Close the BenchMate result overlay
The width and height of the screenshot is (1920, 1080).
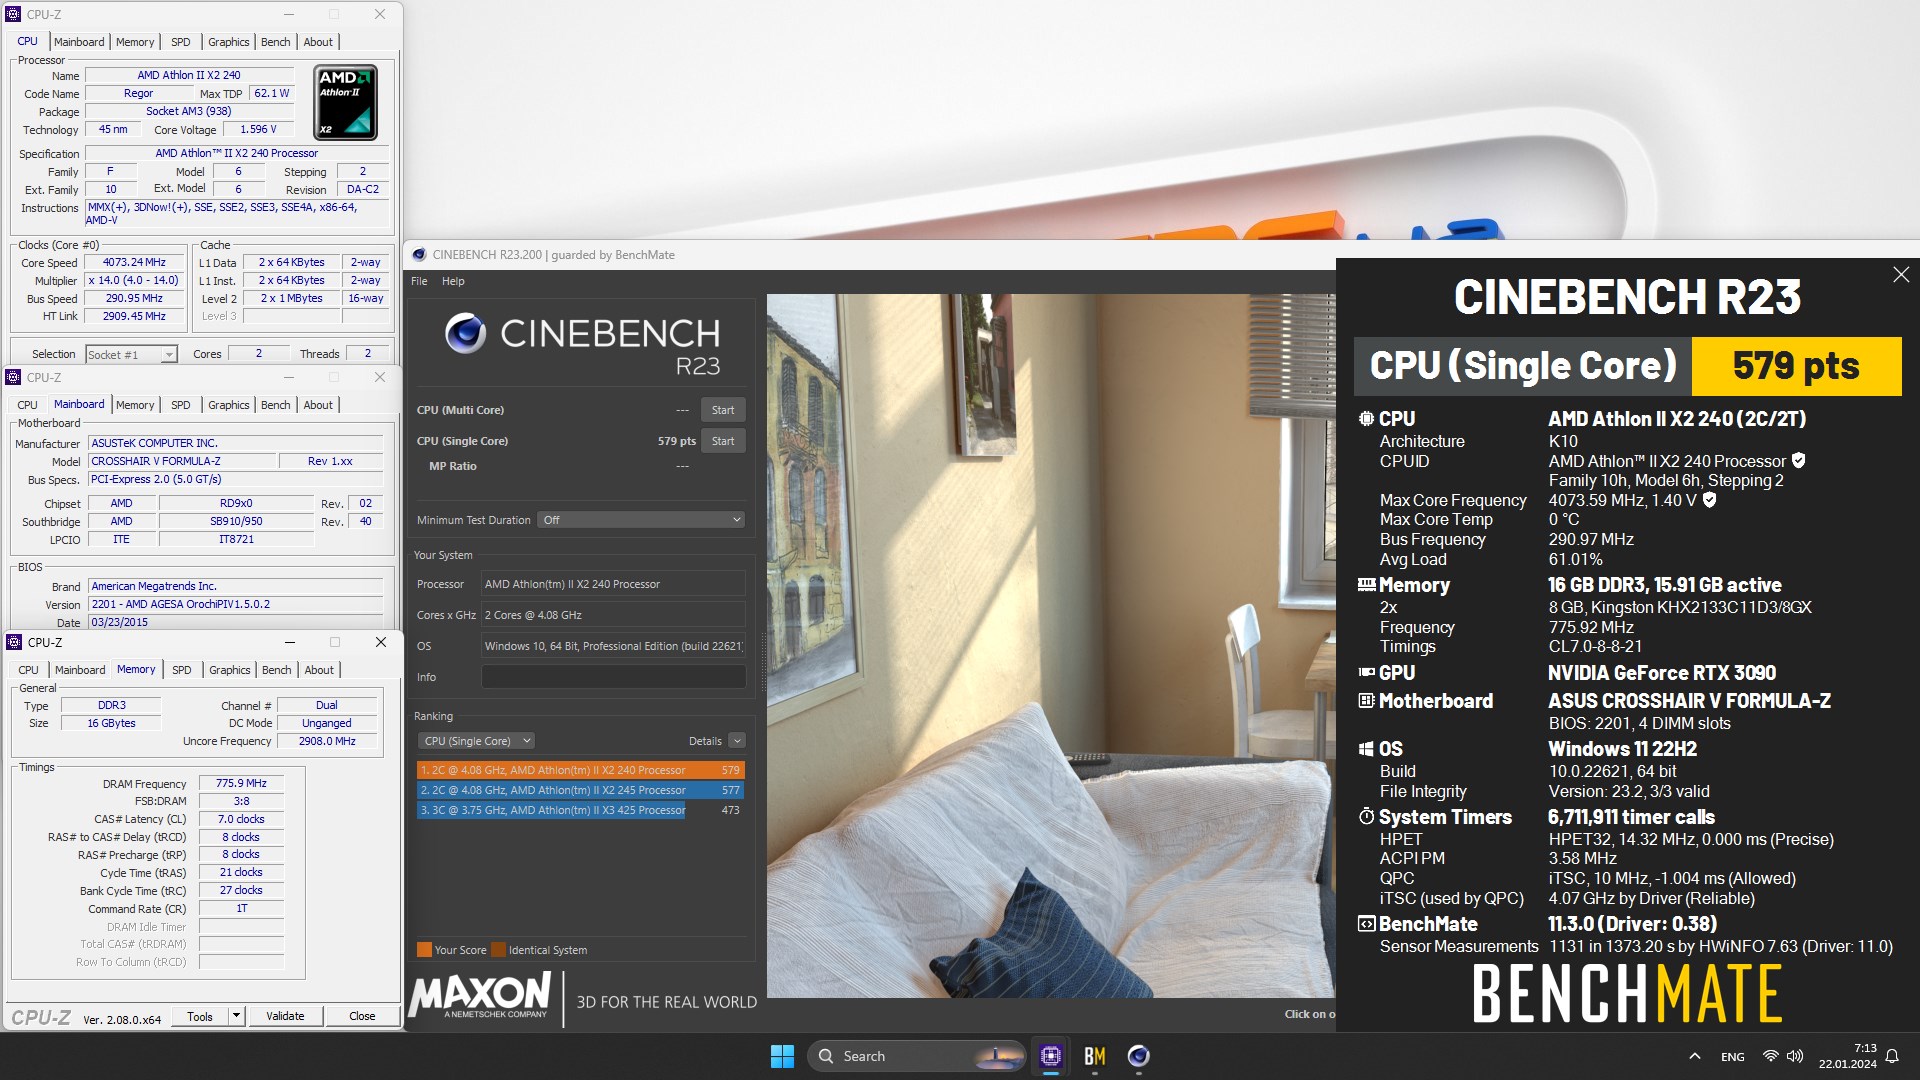coord(1901,274)
